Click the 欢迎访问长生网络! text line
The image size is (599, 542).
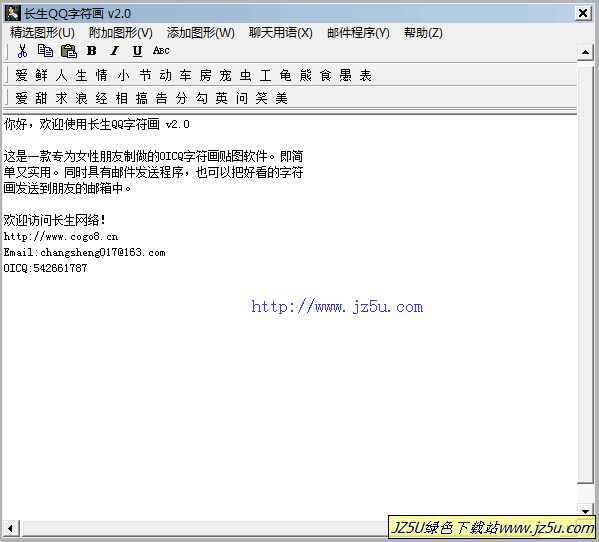point(54,220)
